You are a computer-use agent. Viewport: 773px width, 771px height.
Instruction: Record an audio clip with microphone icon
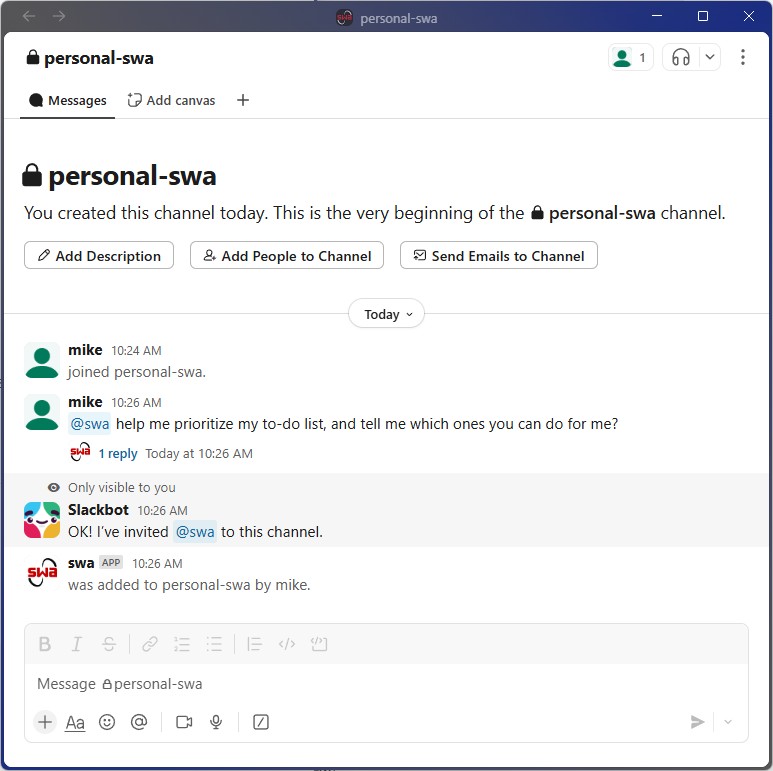(216, 722)
